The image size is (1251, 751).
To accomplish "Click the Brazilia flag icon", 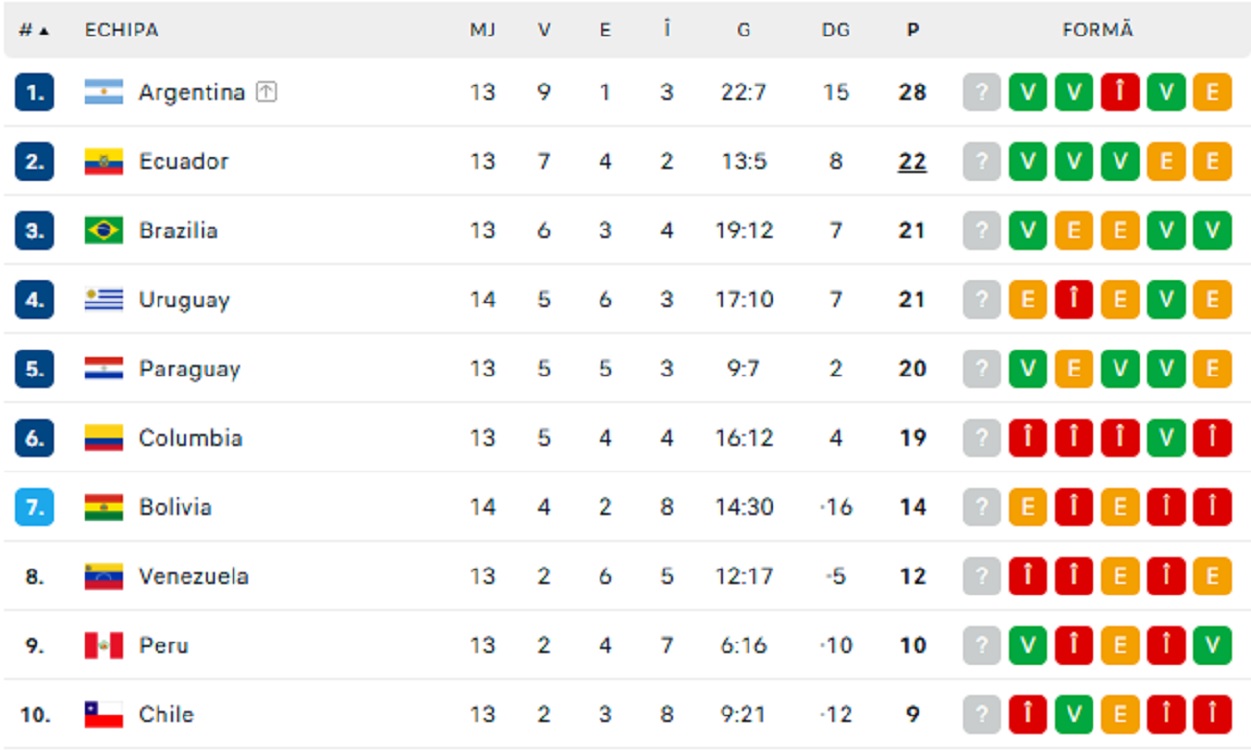I will click(103, 230).
